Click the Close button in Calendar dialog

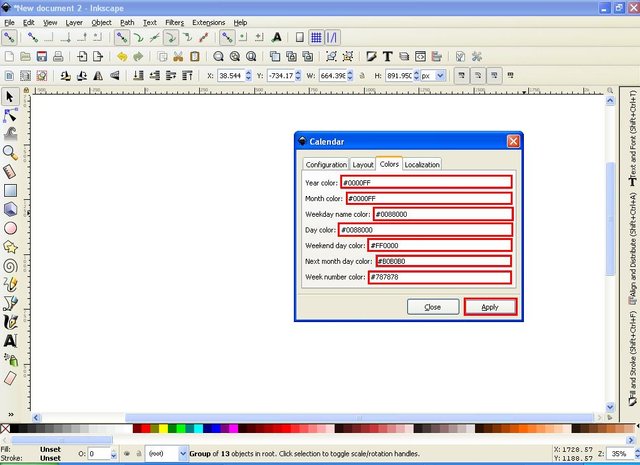433,307
